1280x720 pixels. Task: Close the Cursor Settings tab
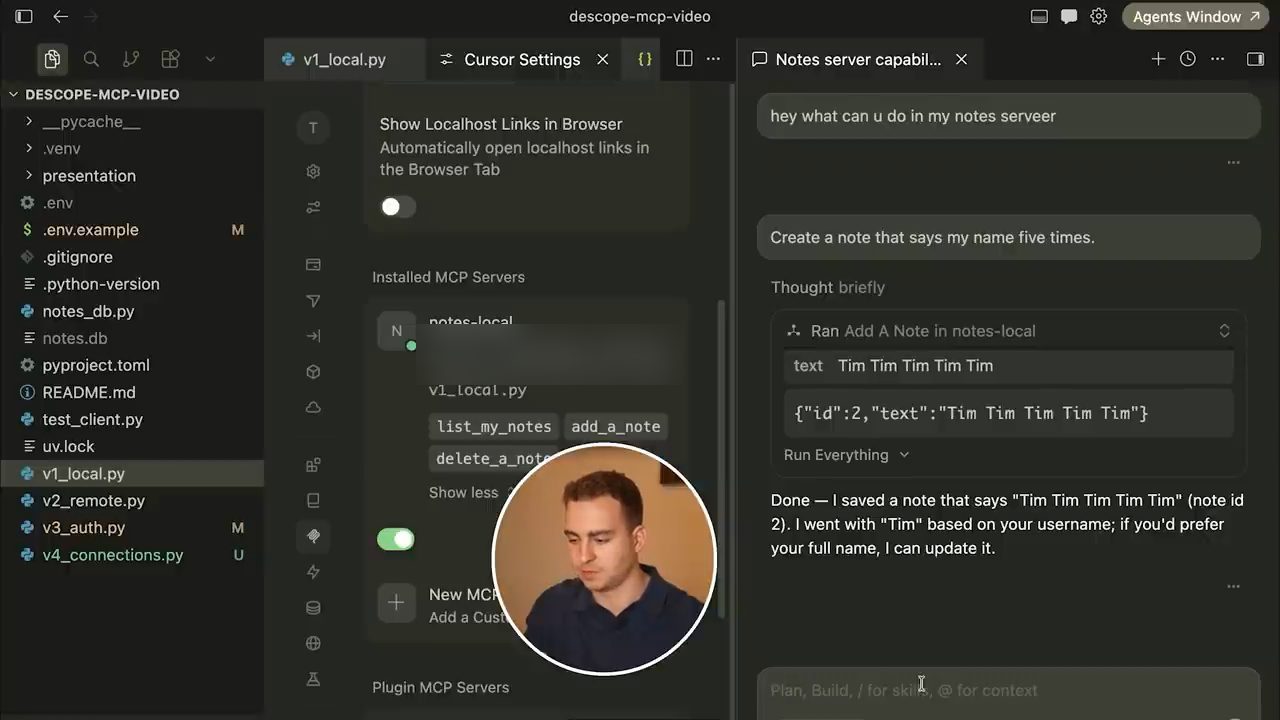point(602,59)
